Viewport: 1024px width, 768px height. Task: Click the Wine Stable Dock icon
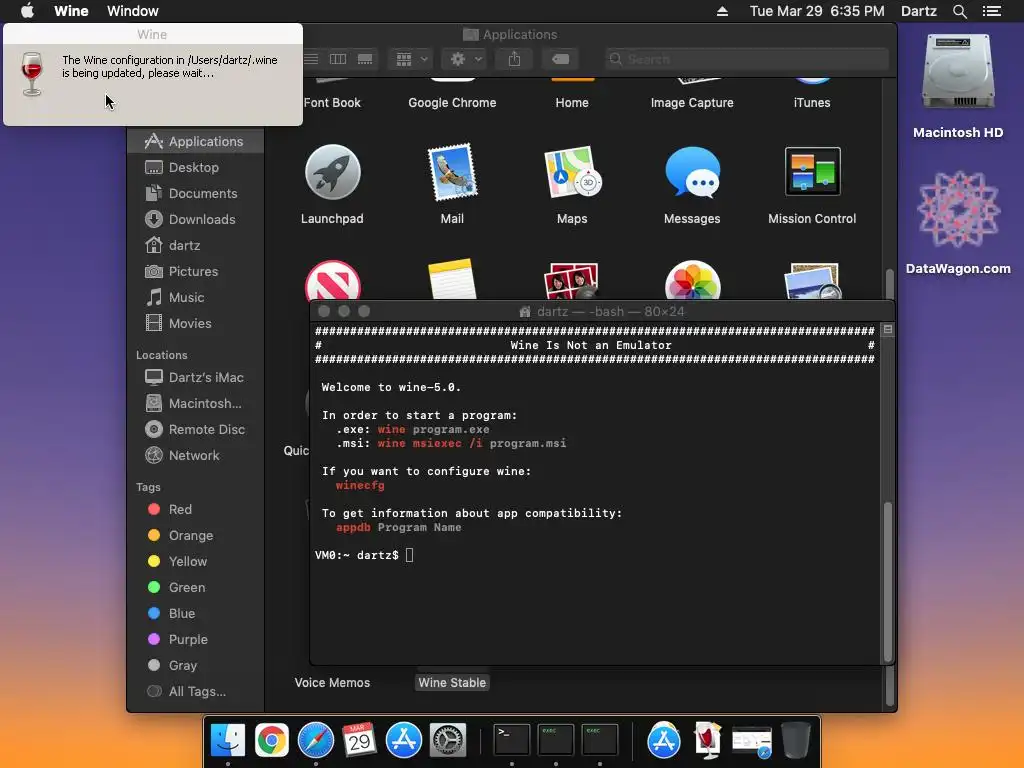[707, 740]
